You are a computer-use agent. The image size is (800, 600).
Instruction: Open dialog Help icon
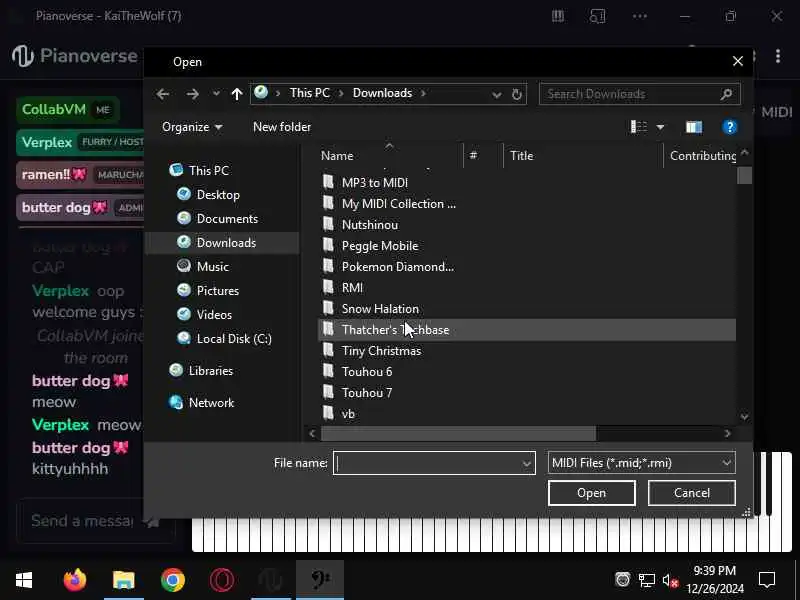[730, 127]
